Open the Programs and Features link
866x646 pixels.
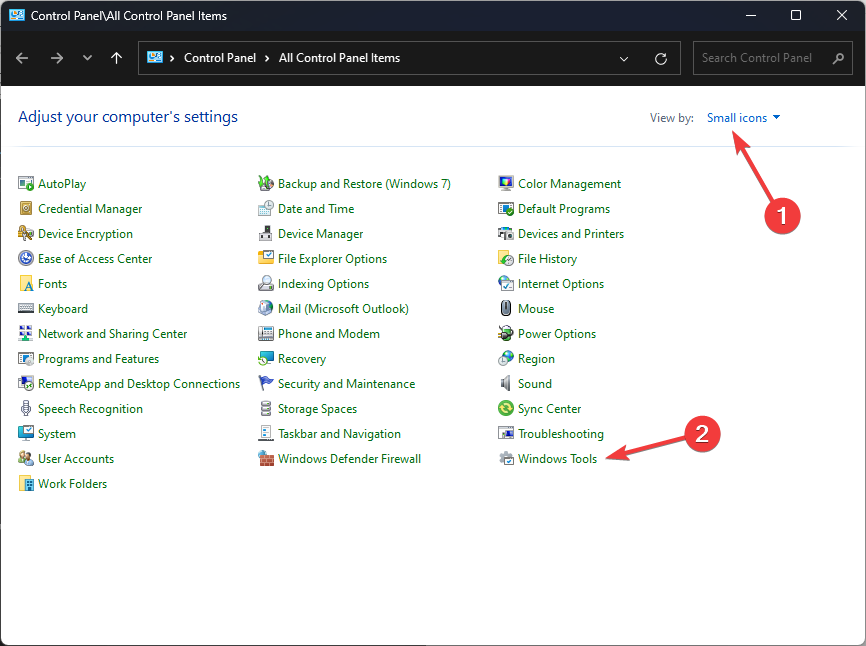[x=98, y=359]
